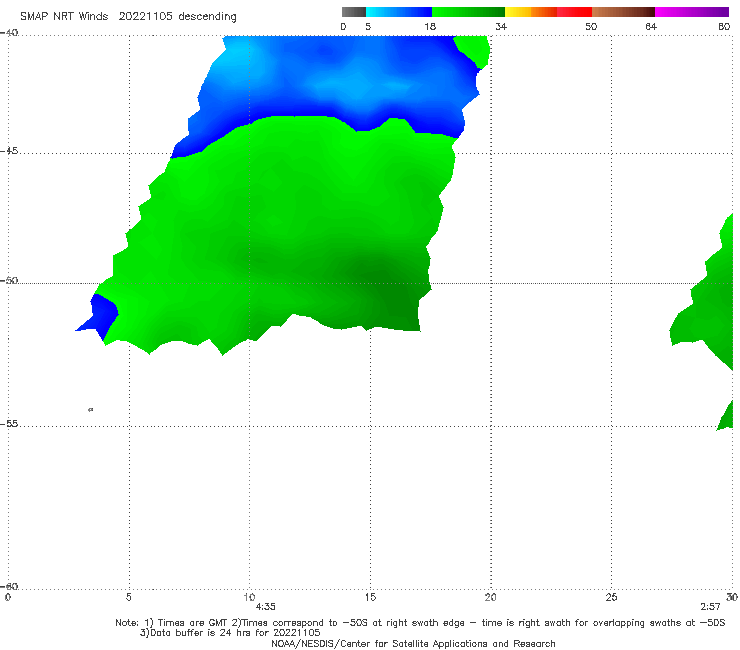Image resolution: width=740 pixels, height=650 pixels.
Task: Click the small blue patch near 4E 51S
Action: tap(100, 315)
